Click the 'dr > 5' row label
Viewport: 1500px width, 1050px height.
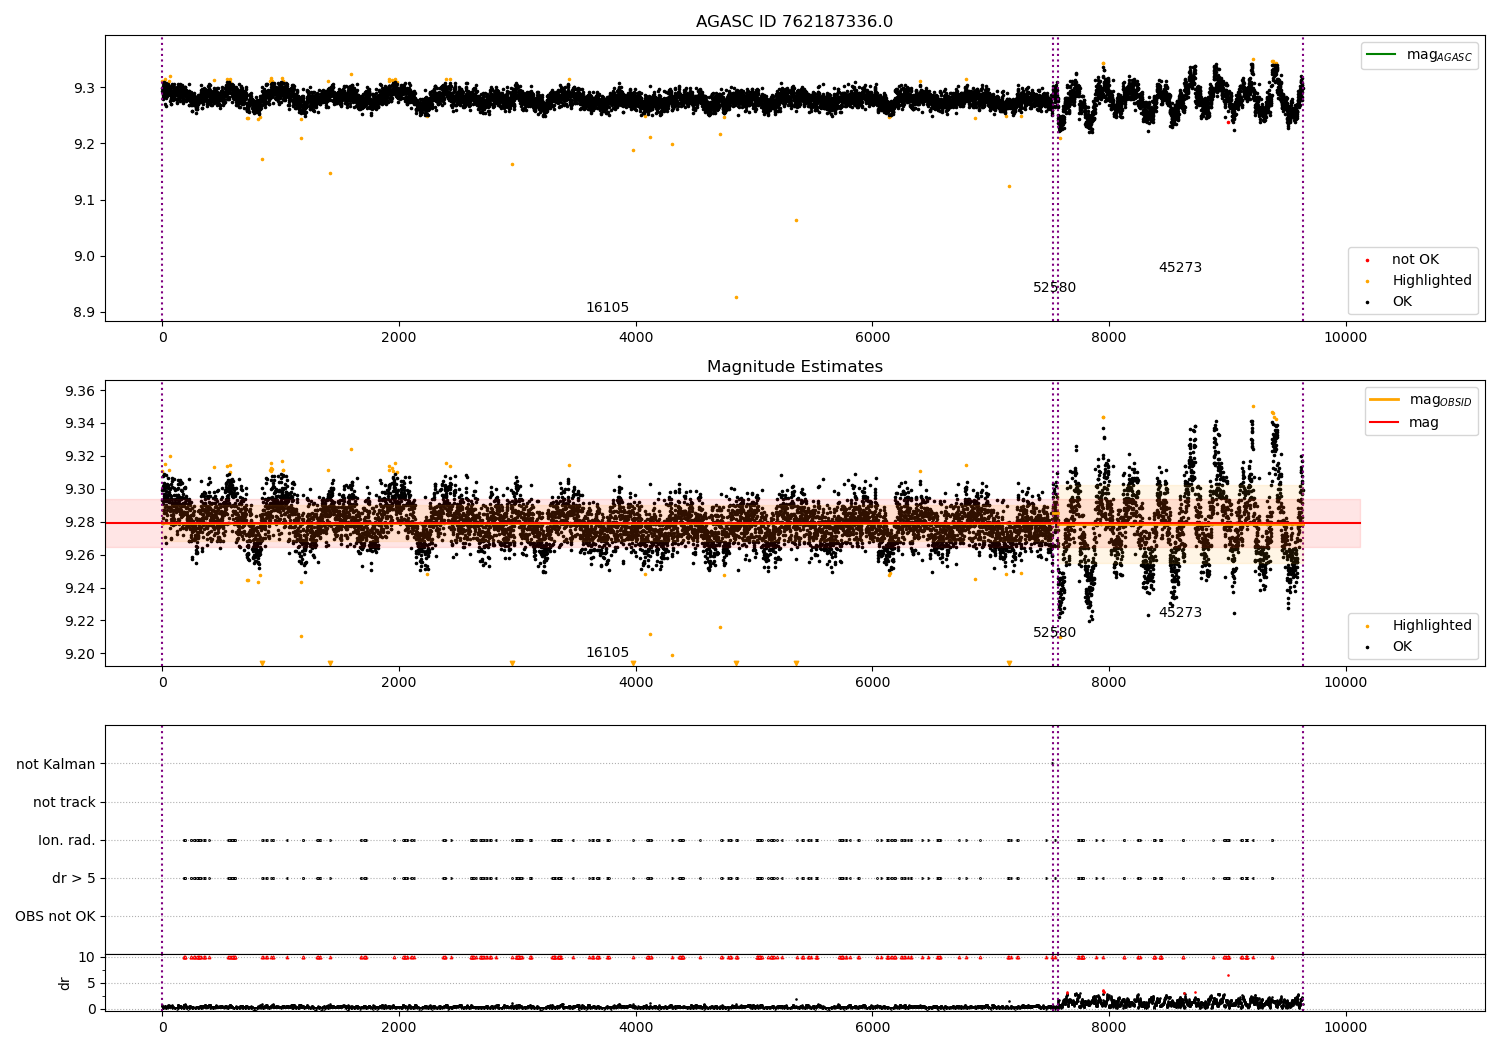coord(74,879)
